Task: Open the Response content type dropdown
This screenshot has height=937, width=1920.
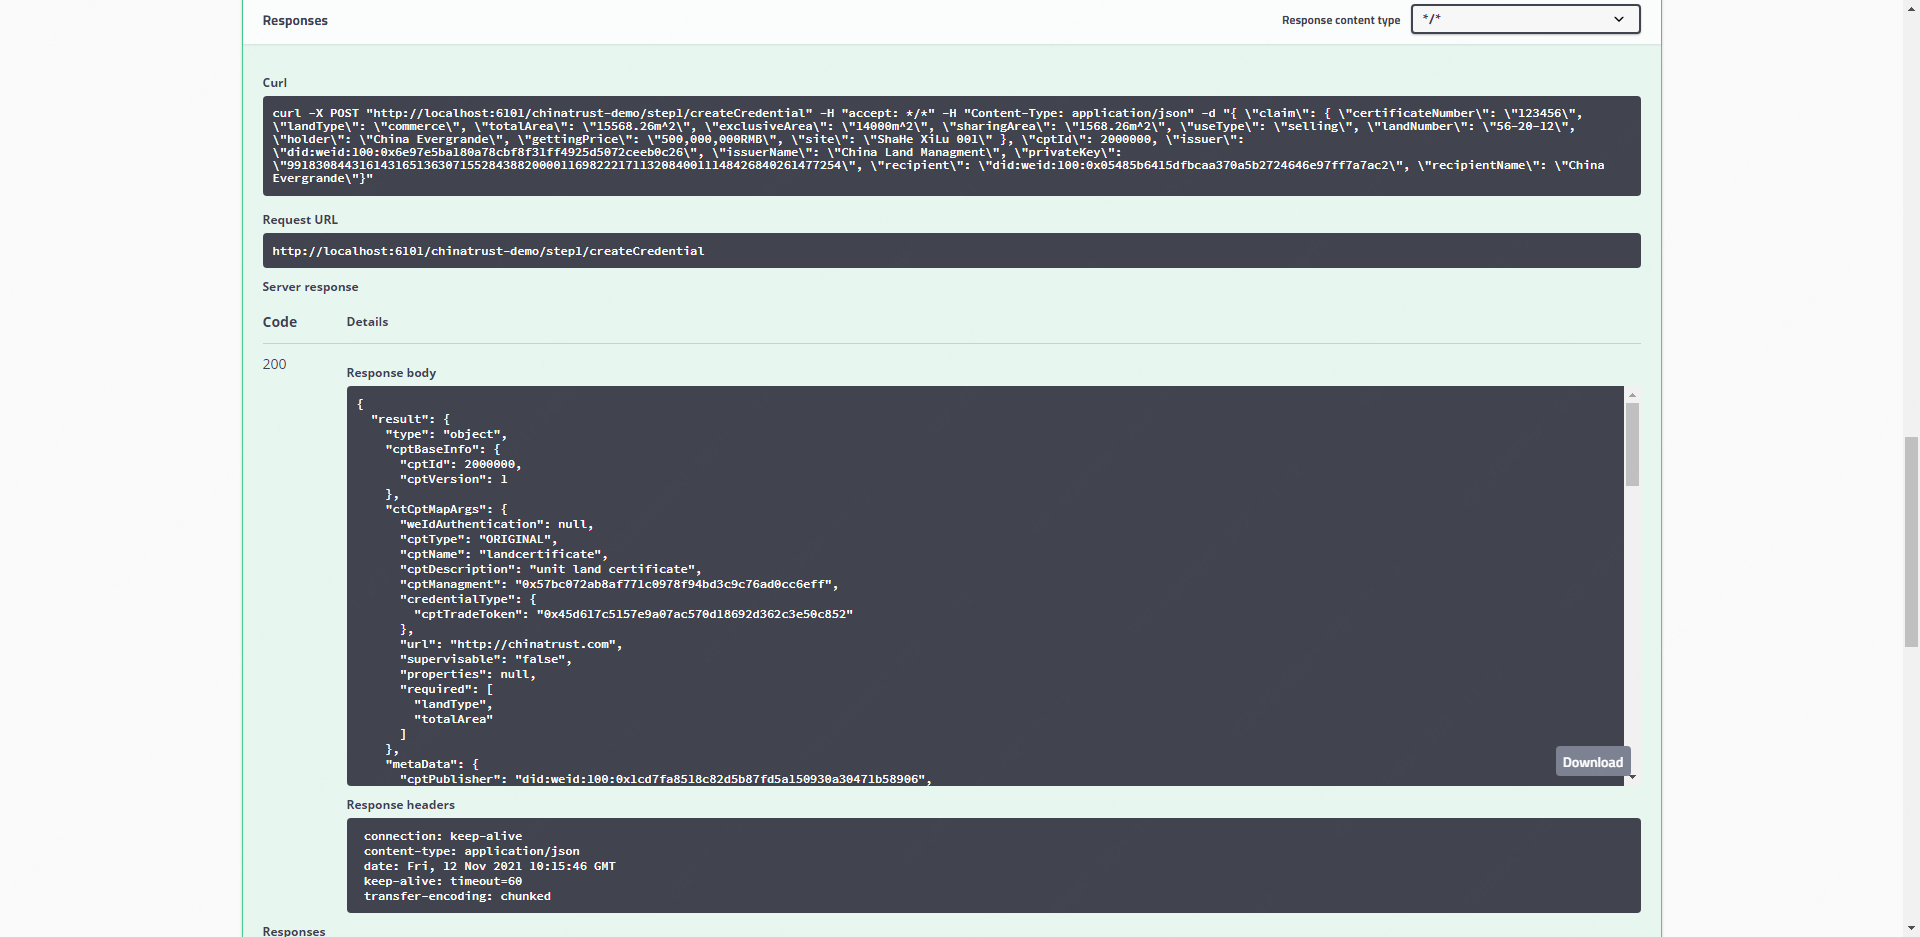Action: [x=1525, y=19]
